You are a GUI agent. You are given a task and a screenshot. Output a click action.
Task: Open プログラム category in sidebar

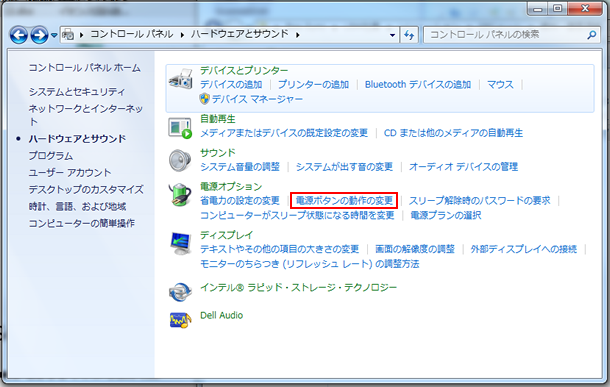click(51, 156)
